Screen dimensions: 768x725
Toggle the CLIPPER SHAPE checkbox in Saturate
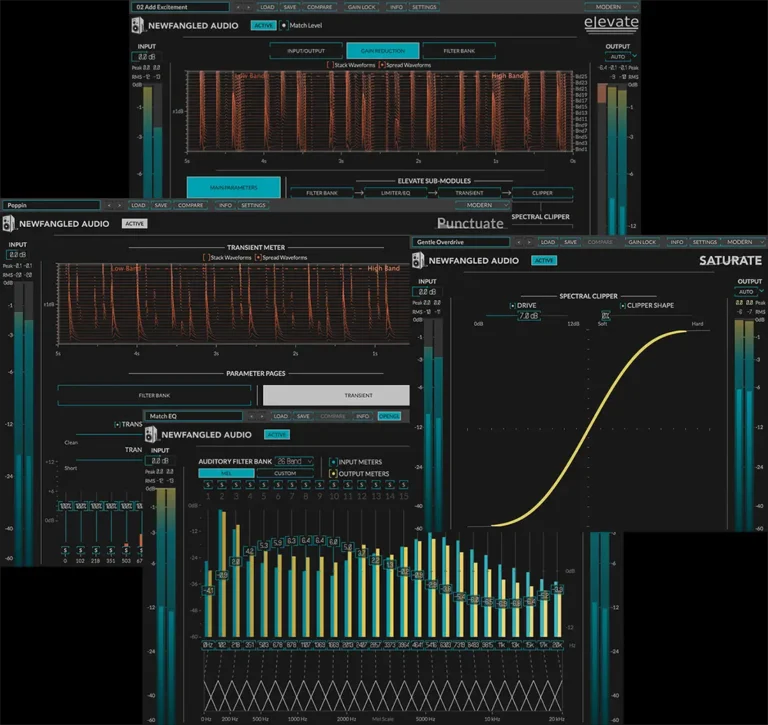pyautogui.click(x=623, y=305)
